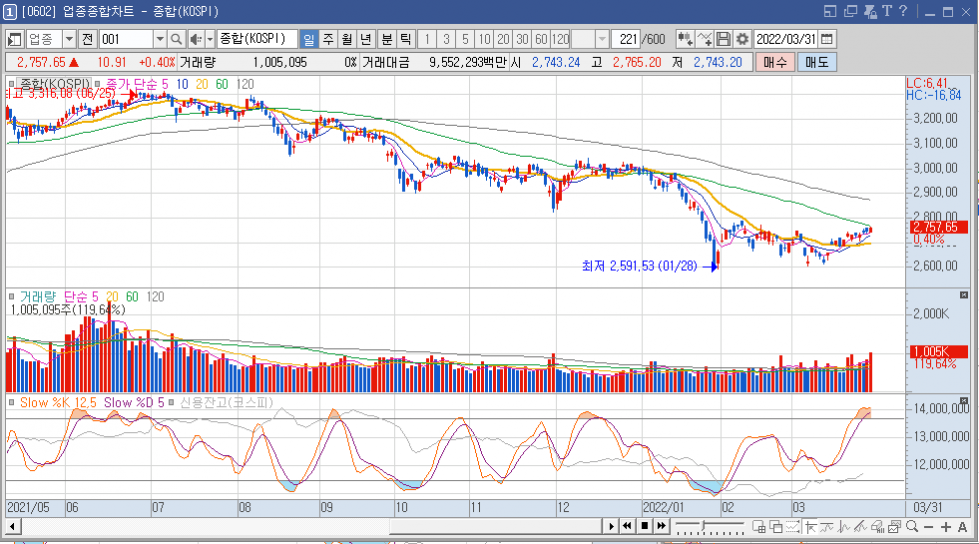Click the 매수 buy button

click(775, 62)
